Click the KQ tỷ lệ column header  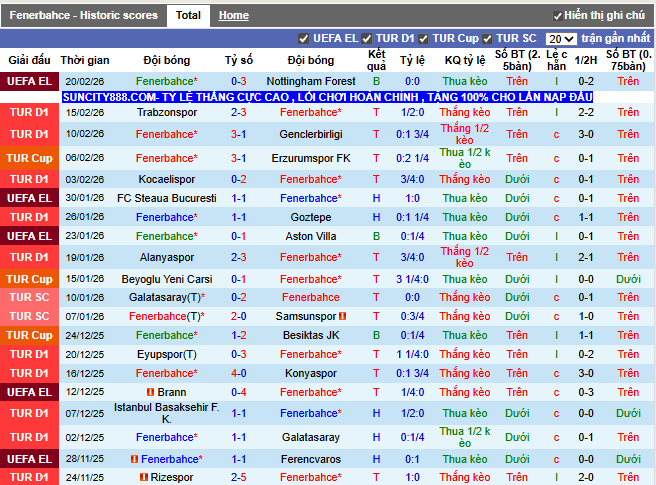click(465, 60)
